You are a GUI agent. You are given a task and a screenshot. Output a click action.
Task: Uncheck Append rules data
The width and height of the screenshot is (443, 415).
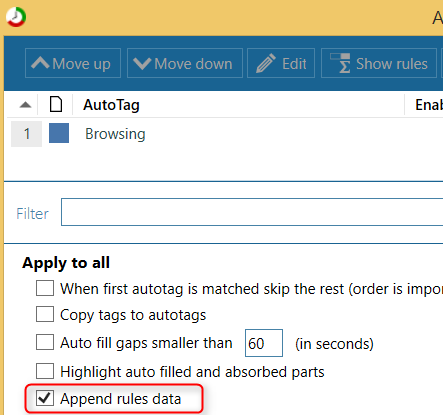click(45, 398)
